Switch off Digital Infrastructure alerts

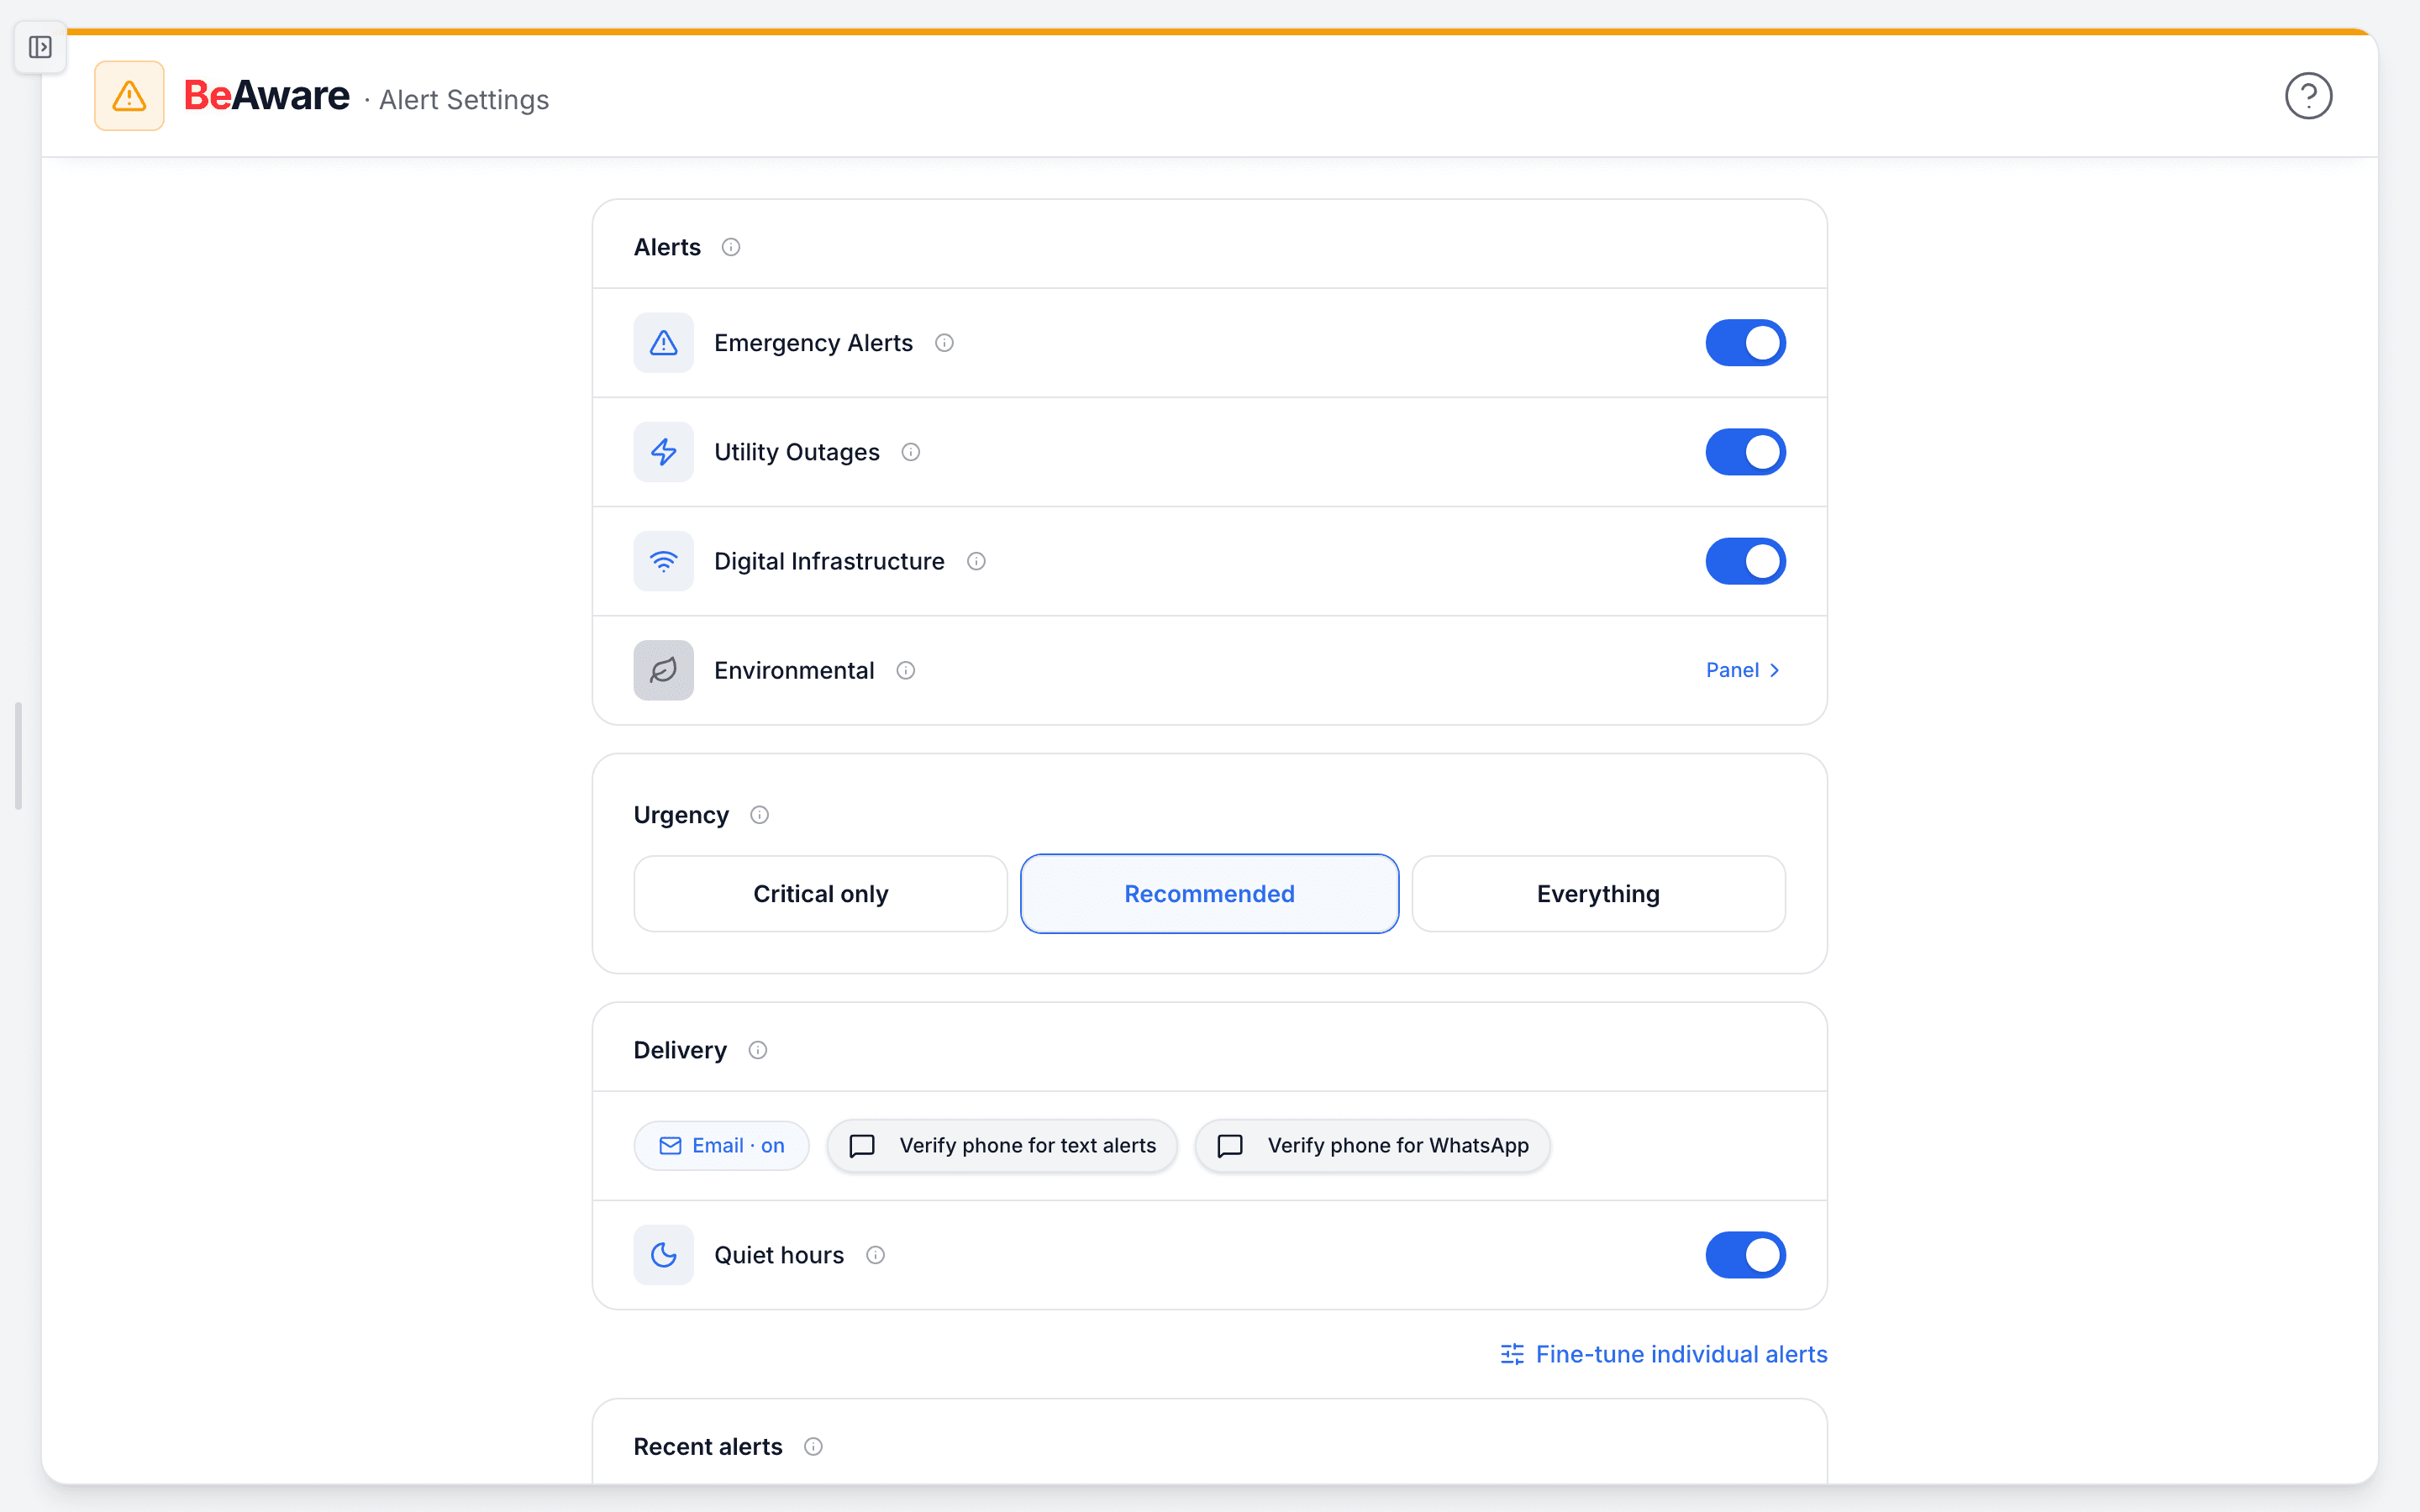pyautogui.click(x=1745, y=561)
